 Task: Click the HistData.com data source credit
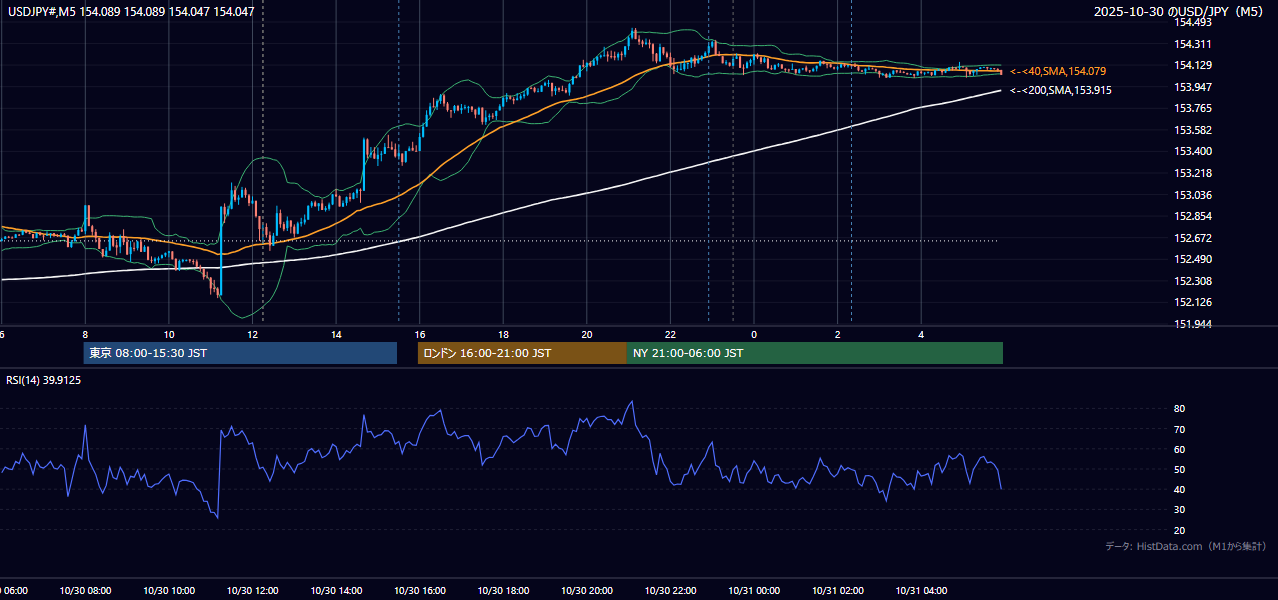tap(1185, 546)
